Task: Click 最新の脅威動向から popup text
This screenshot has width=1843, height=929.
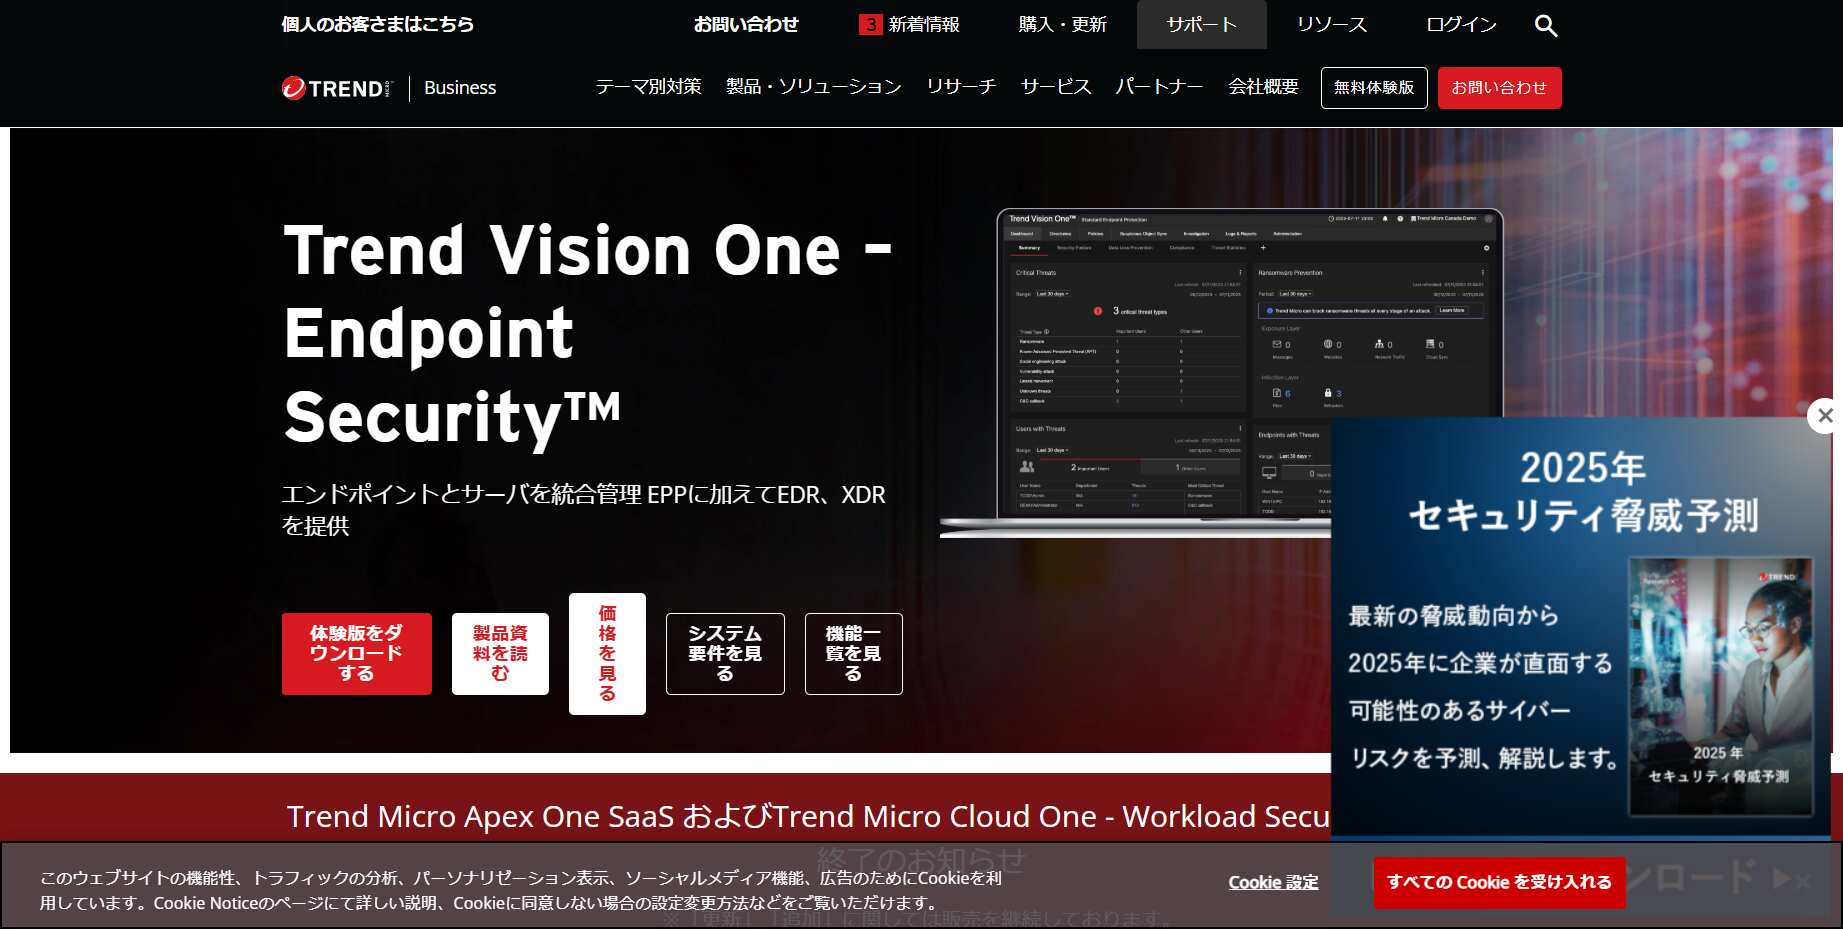Action: 1453,616
